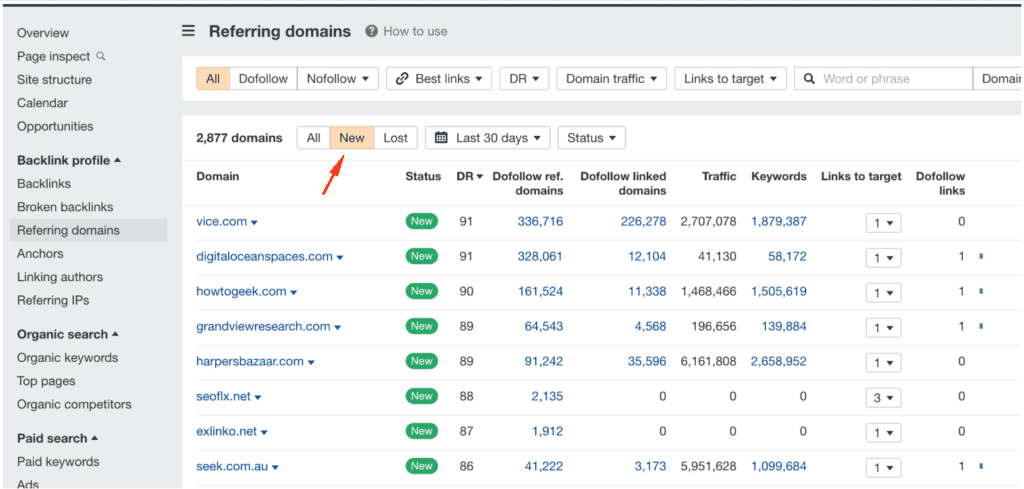Open the howtogeek.com domain link
Screen dimensions: 1024x489
[241, 292]
